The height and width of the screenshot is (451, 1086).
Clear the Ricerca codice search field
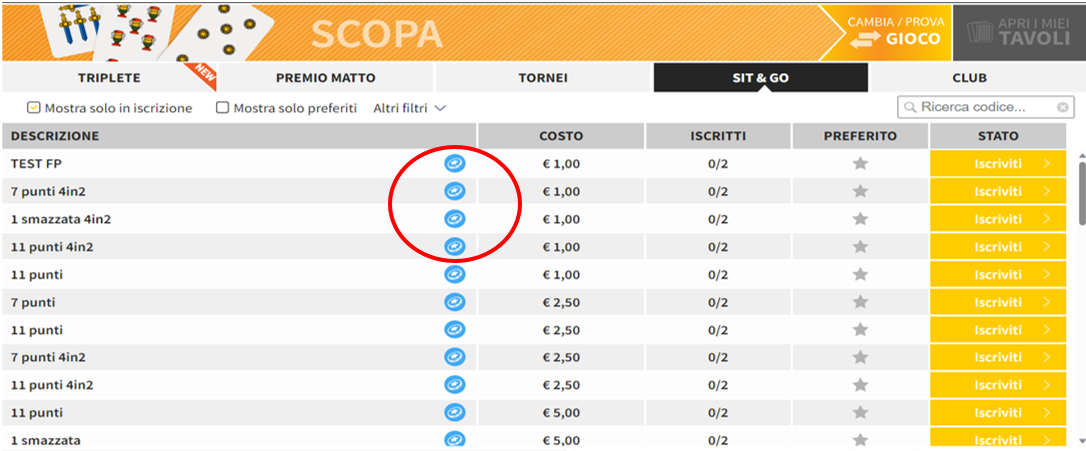(x=1063, y=107)
